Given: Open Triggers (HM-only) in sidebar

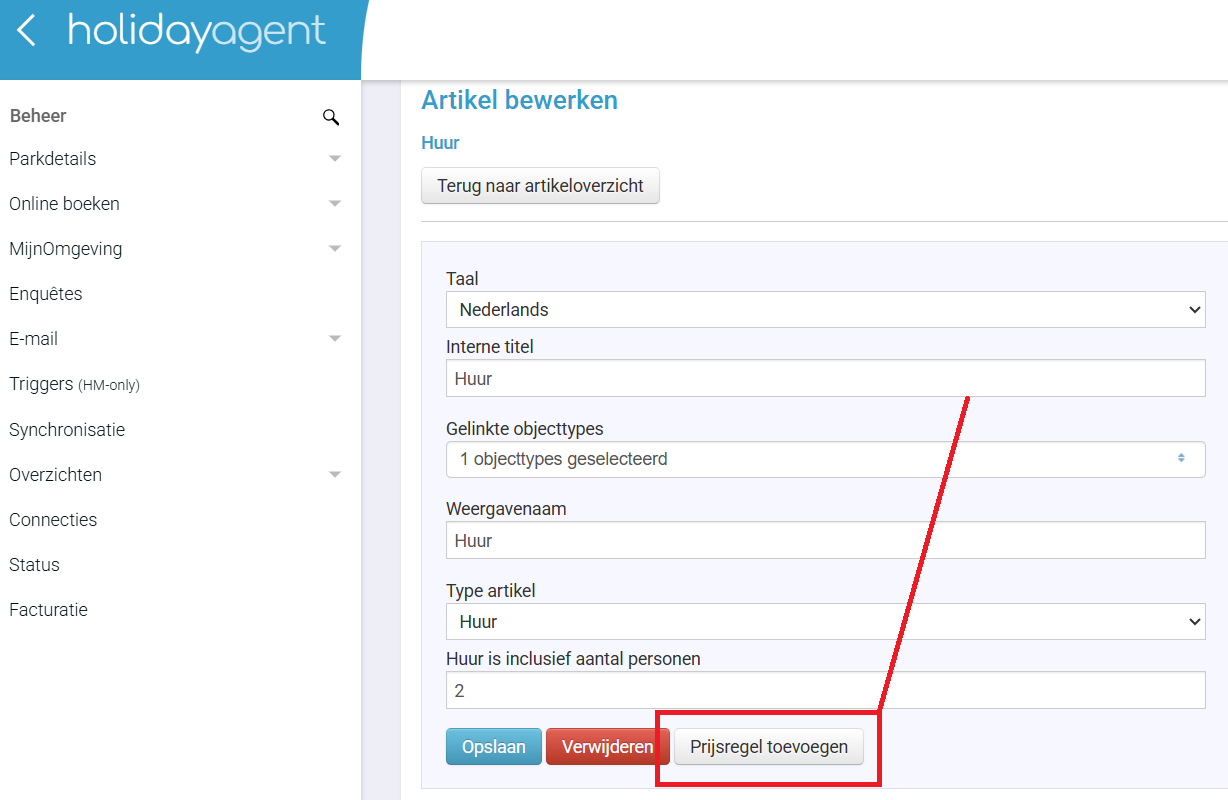Looking at the screenshot, I should point(74,384).
